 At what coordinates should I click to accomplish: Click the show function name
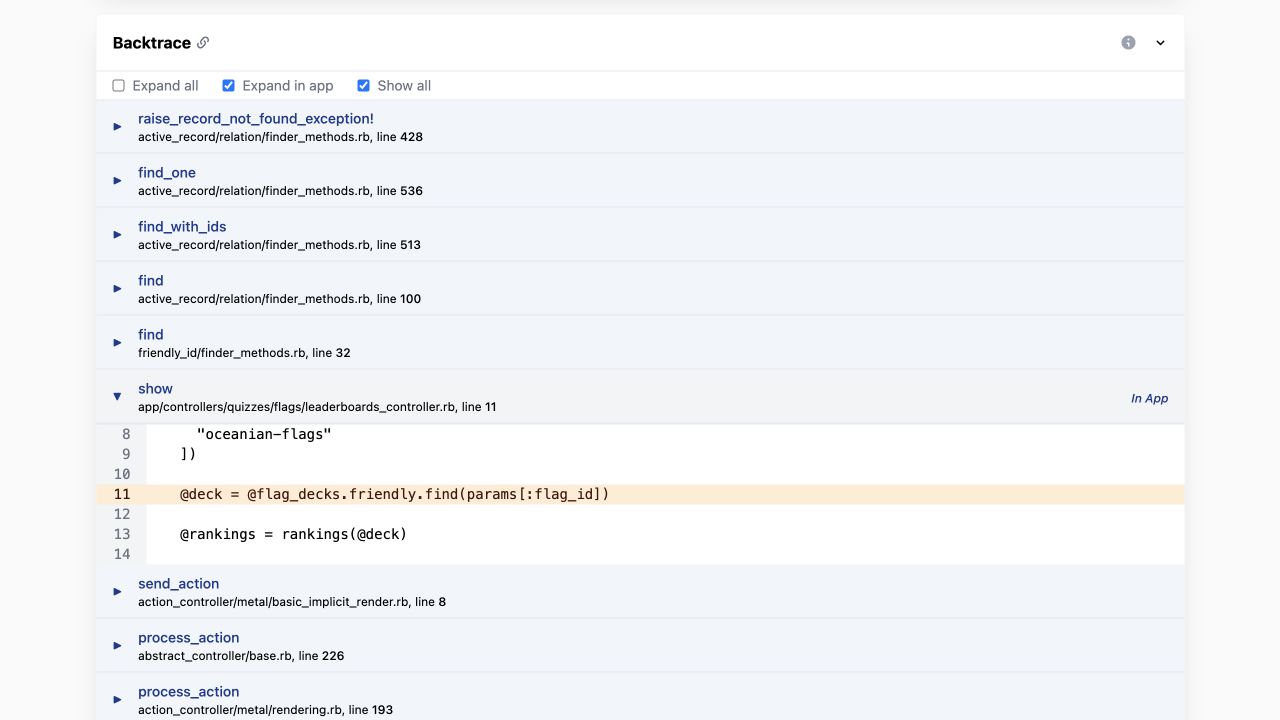155,389
